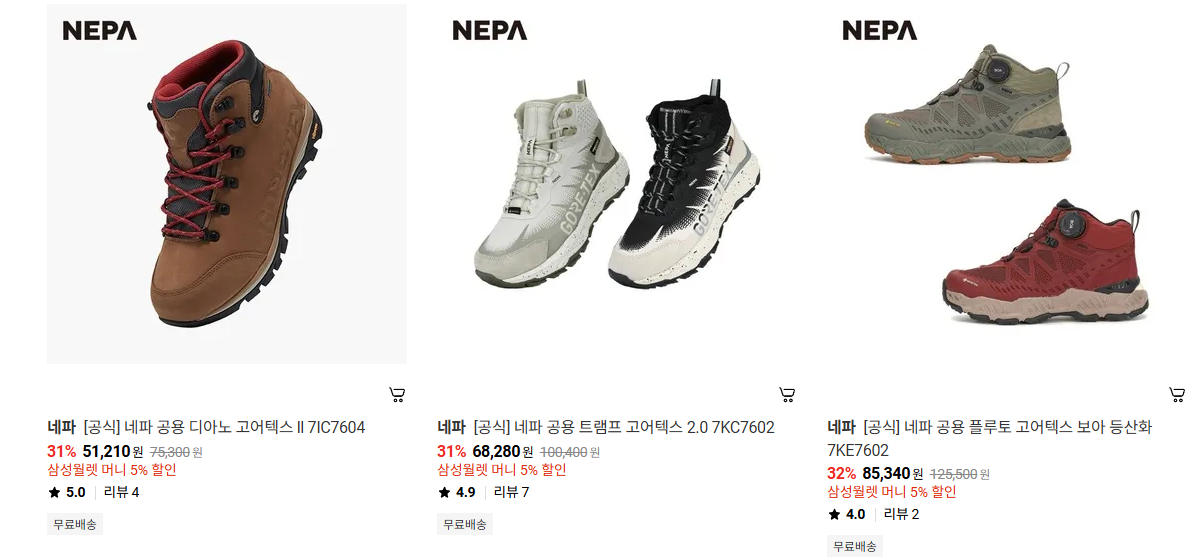Screen dimensions: 1195x560
Task: Click 삼성월렛 머니 5% 할인 under the 68,280원 price
Action: [501, 469]
